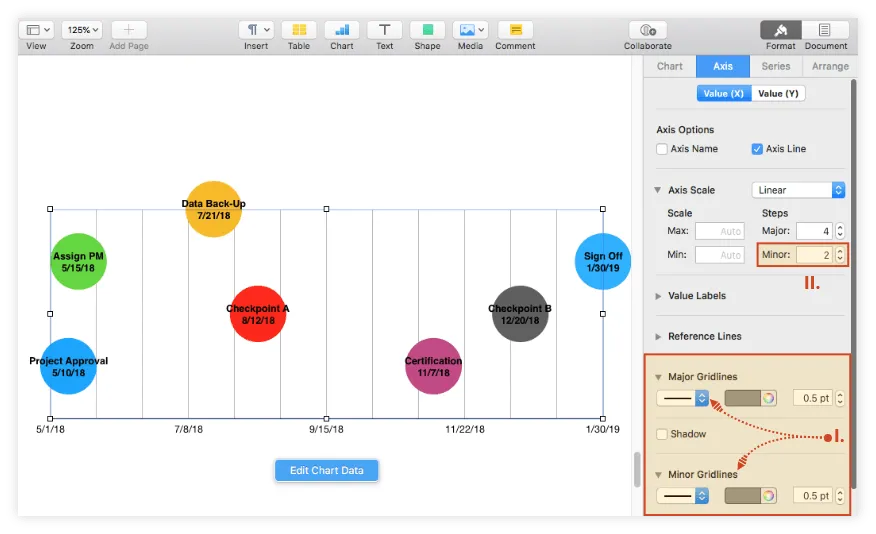The width and height of the screenshot is (876, 534).
Task: Click the Comment toolbar icon
Action: point(515,30)
